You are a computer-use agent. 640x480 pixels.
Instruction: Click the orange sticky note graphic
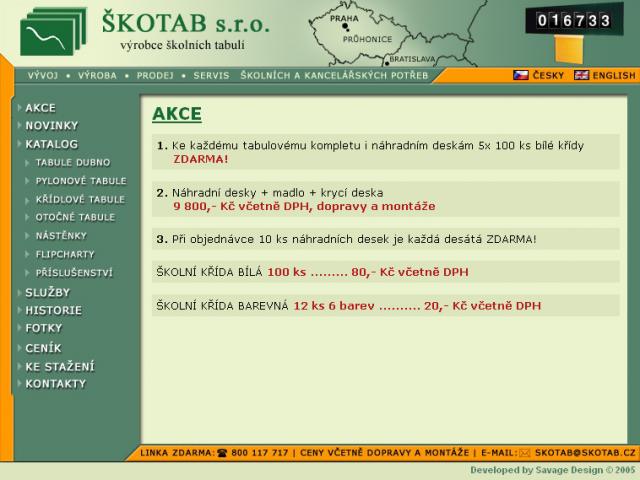click(x=569, y=50)
